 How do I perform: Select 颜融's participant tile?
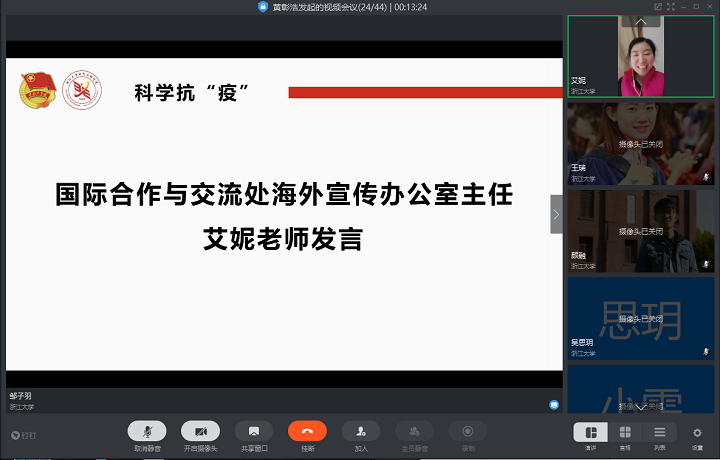(x=640, y=230)
